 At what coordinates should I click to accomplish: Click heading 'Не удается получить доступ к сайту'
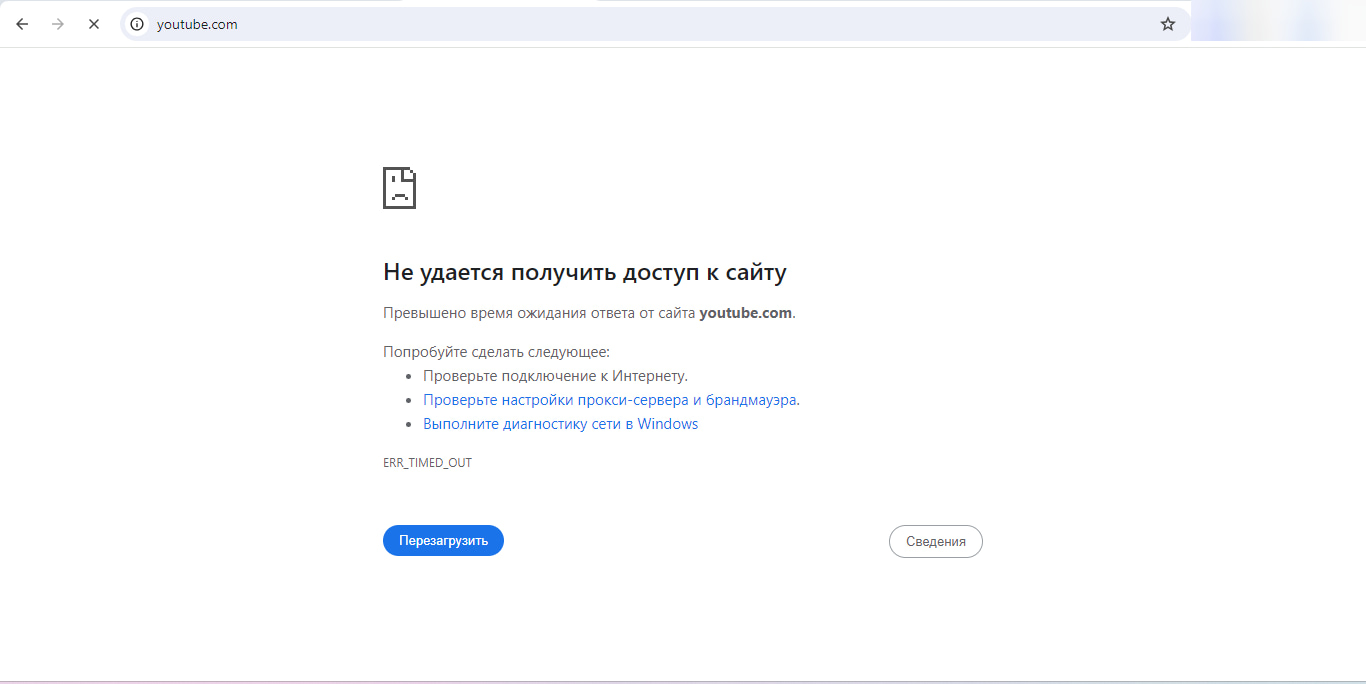tap(585, 272)
